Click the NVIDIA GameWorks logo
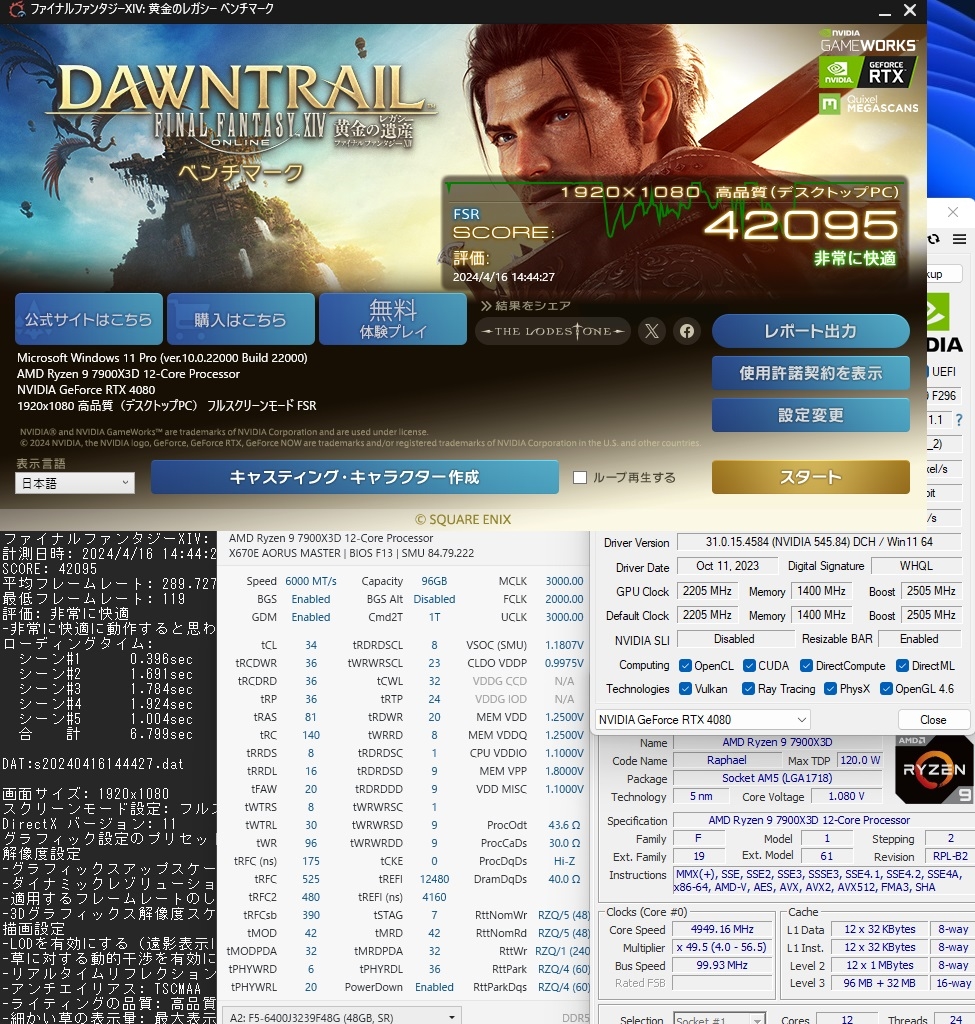Image resolution: width=975 pixels, height=1024 pixels. (869, 40)
